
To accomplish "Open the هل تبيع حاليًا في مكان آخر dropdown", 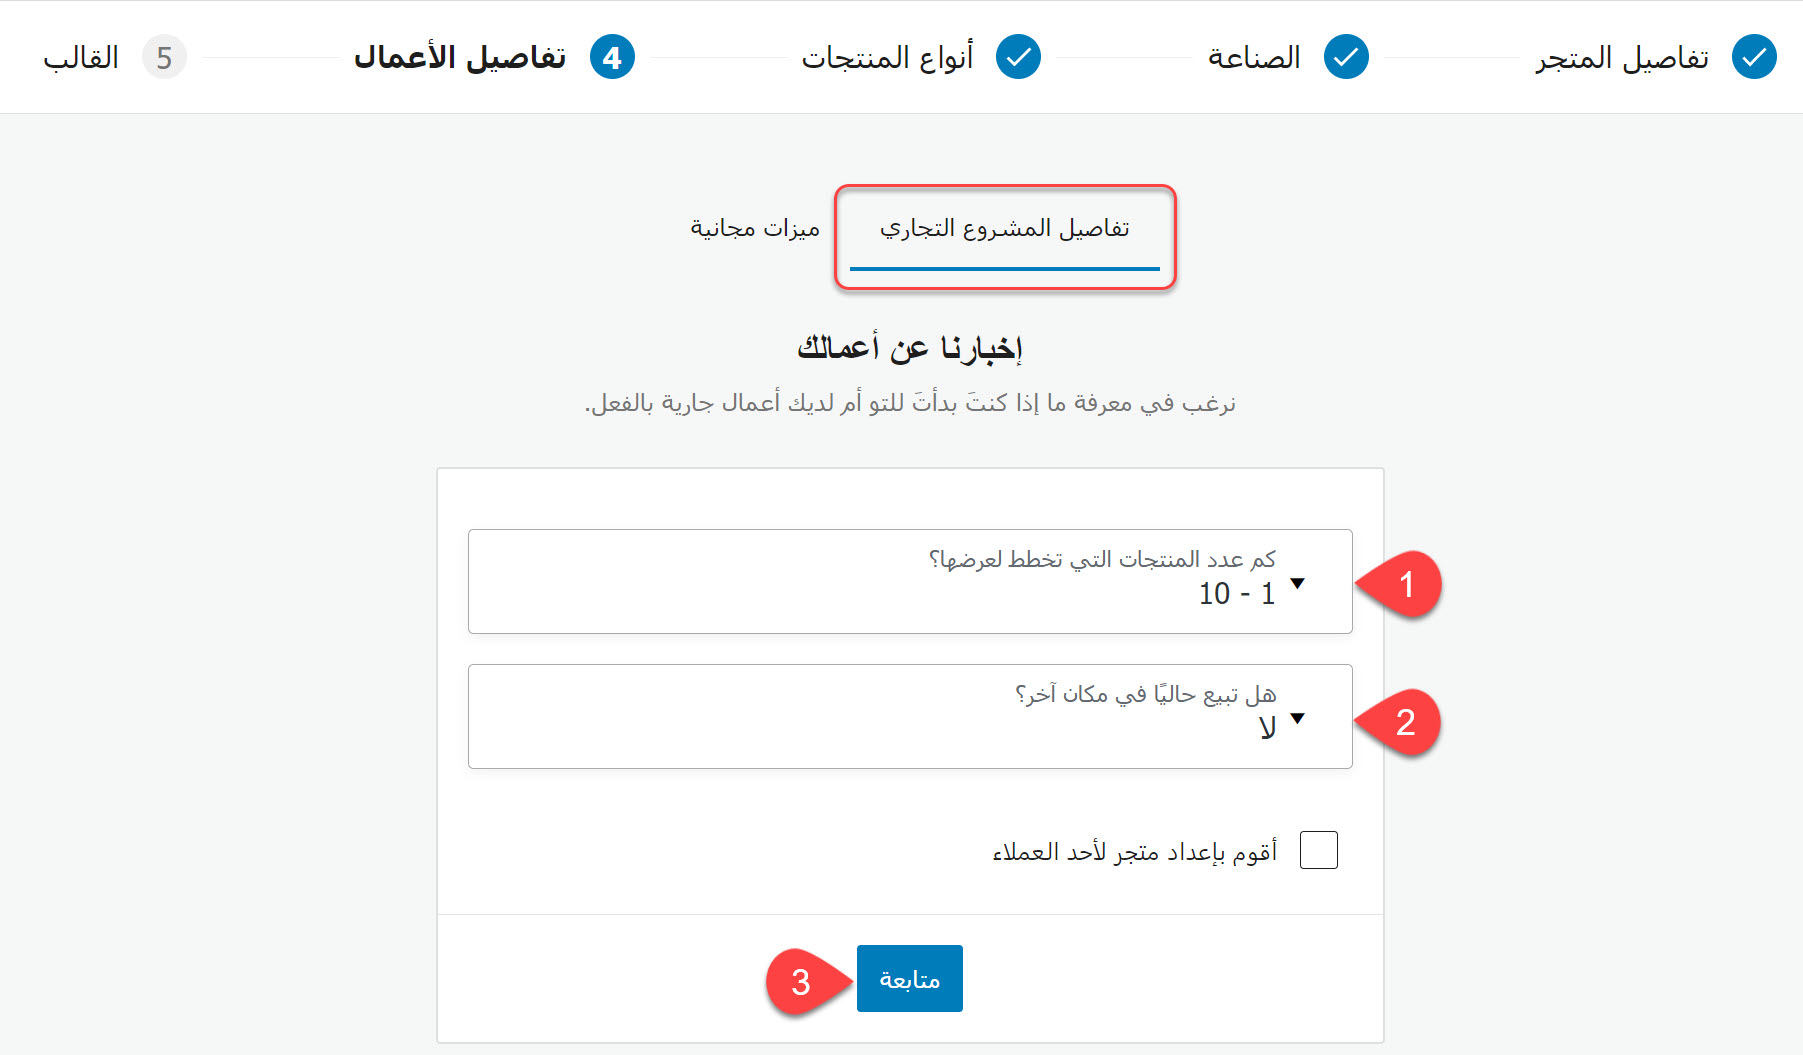I will (910, 716).
